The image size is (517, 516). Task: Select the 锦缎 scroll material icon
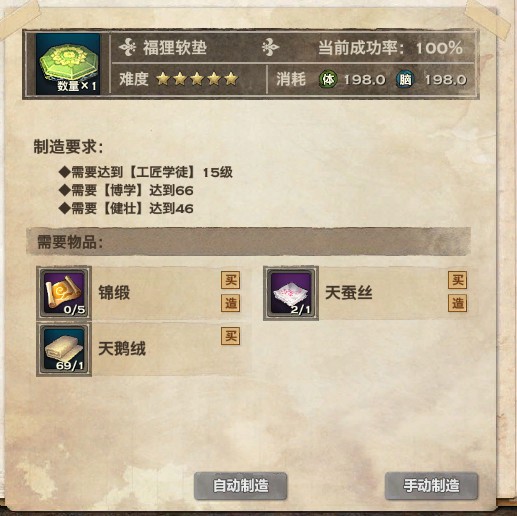(x=64, y=293)
